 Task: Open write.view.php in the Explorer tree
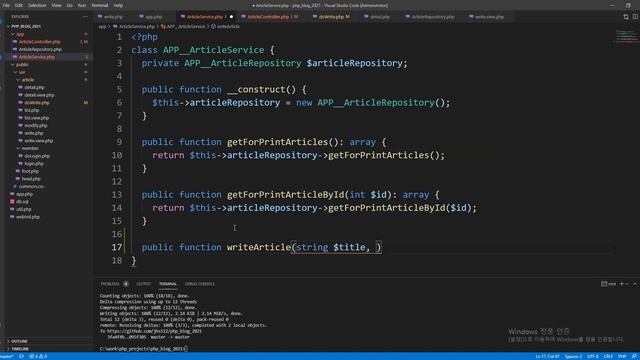(x=38, y=141)
